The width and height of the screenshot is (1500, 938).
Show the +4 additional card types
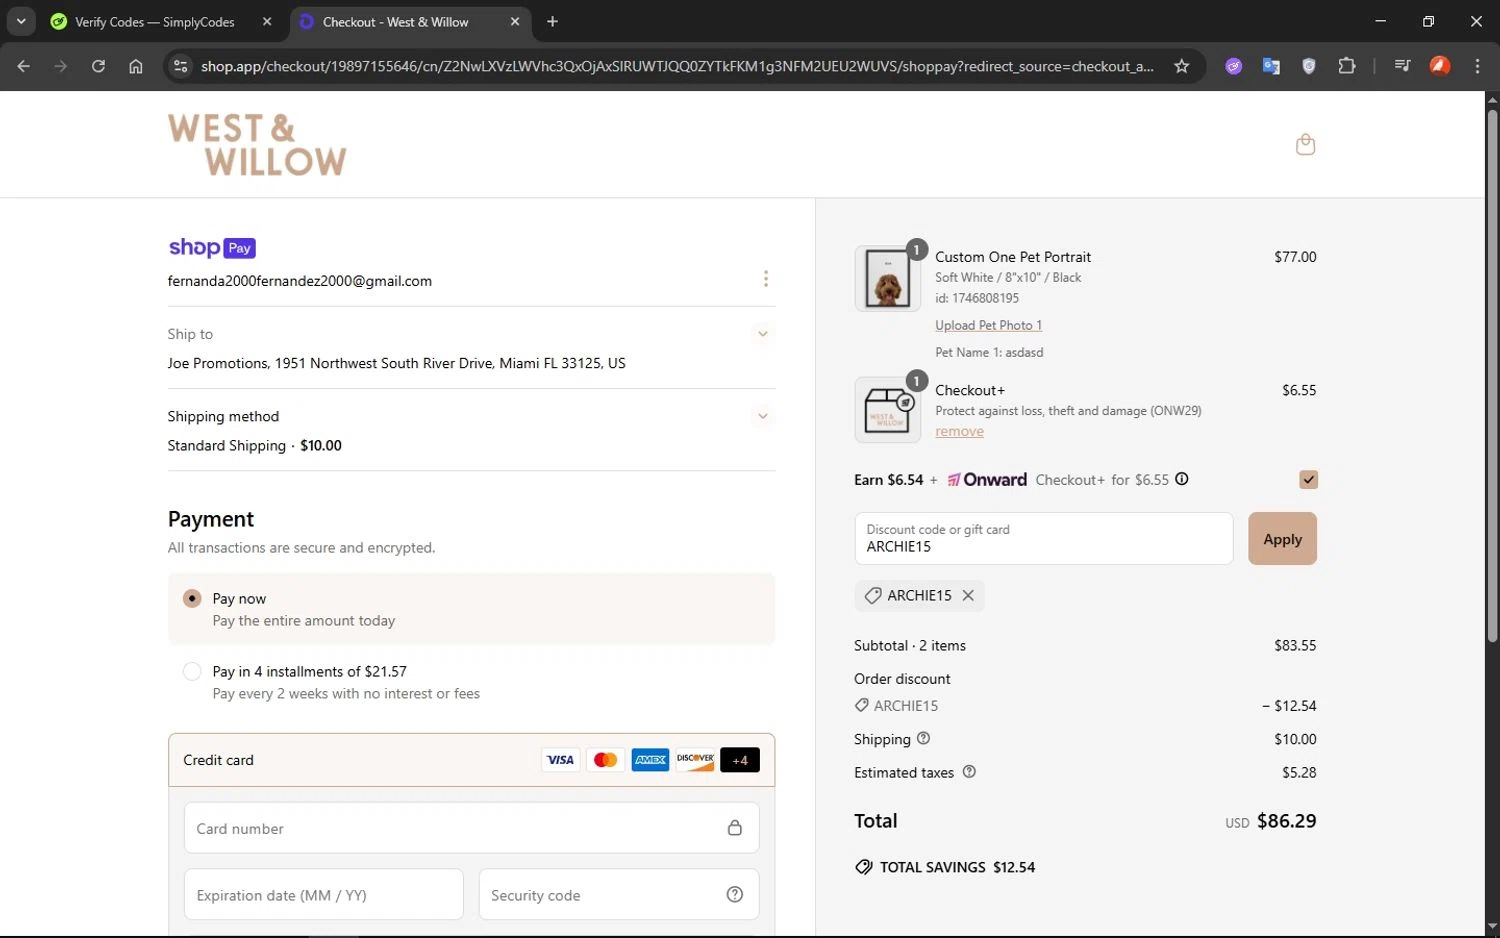click(x=740, y=760)
